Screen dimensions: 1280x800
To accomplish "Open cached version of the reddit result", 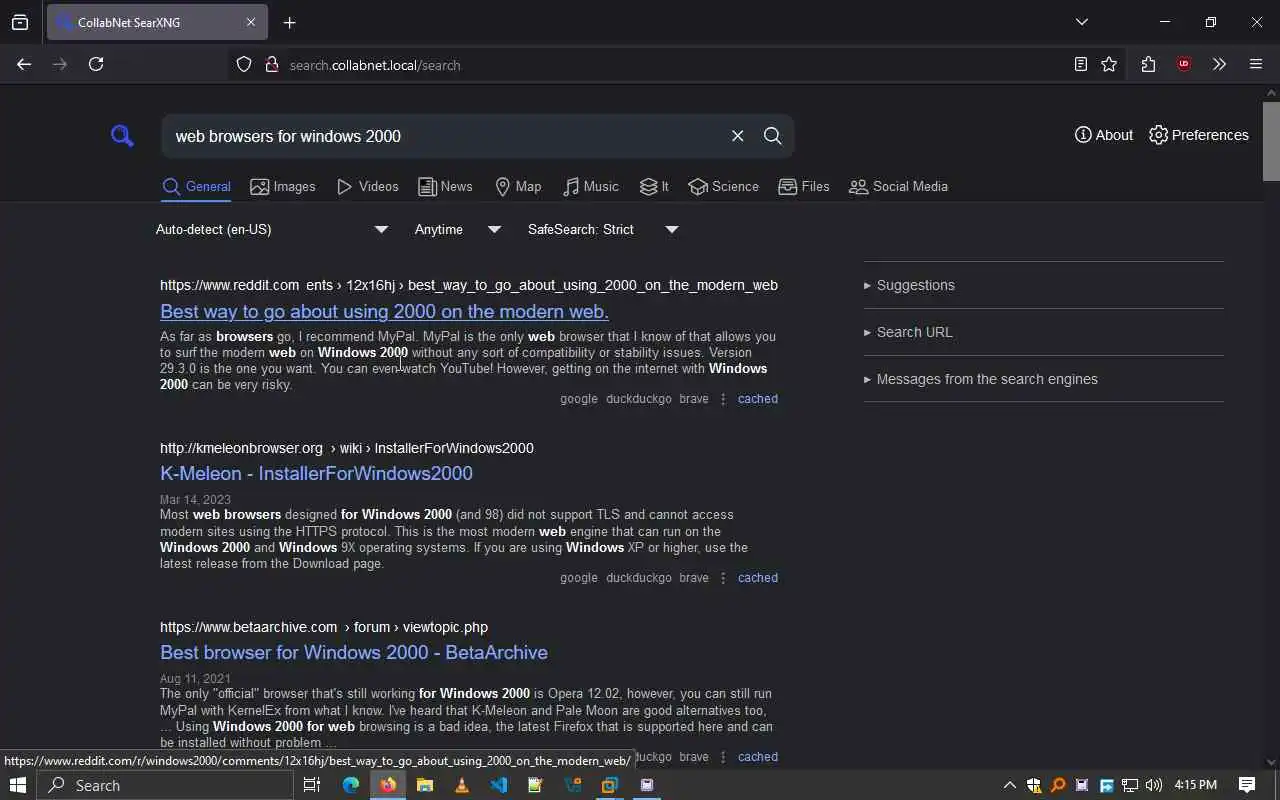I will click(x=758, y=398).
